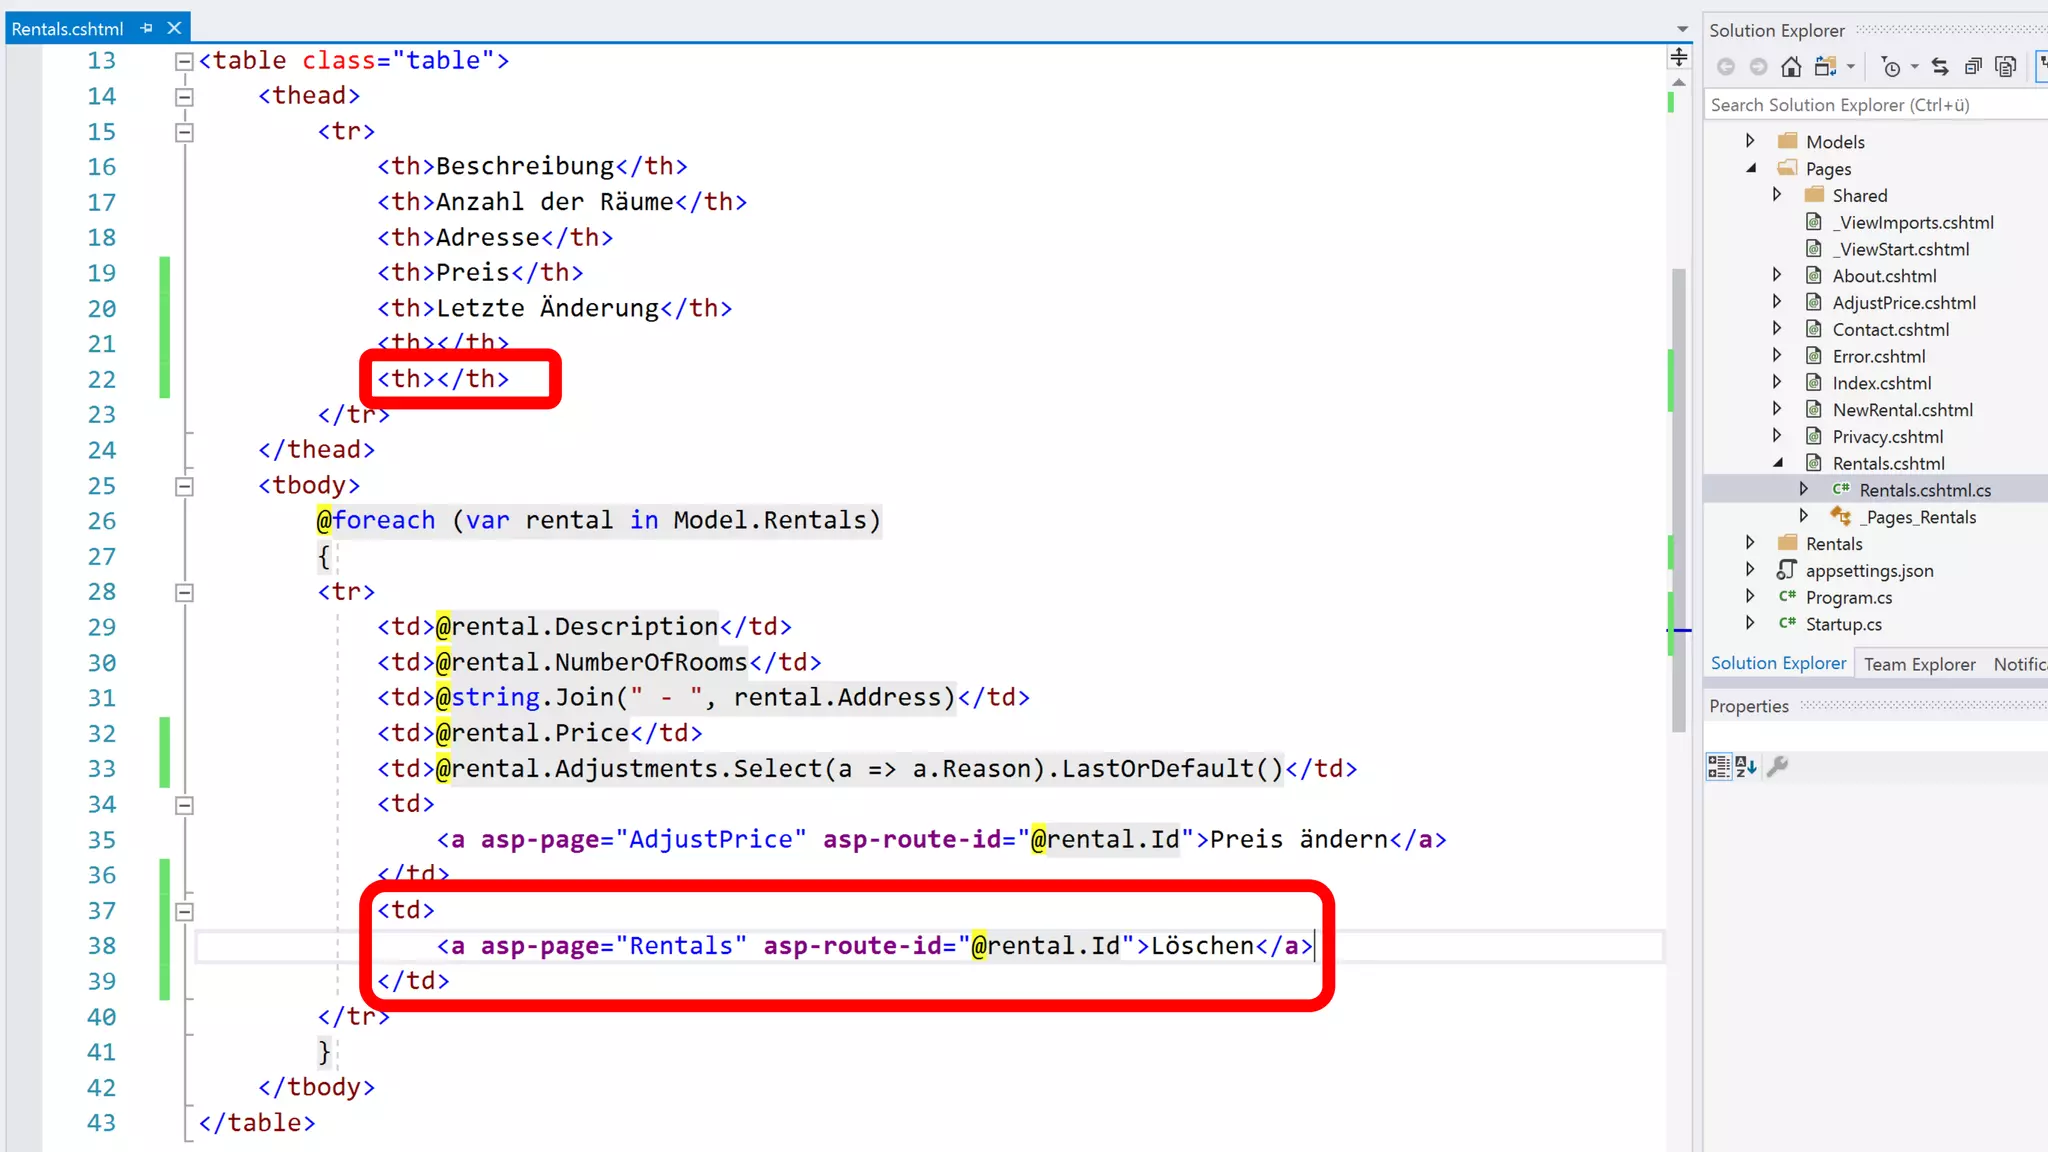This screenshot has width=2048, height=1152.
Task: Click the Pending Changes Filter clock icon
Action: click(x=1890, y=67)
